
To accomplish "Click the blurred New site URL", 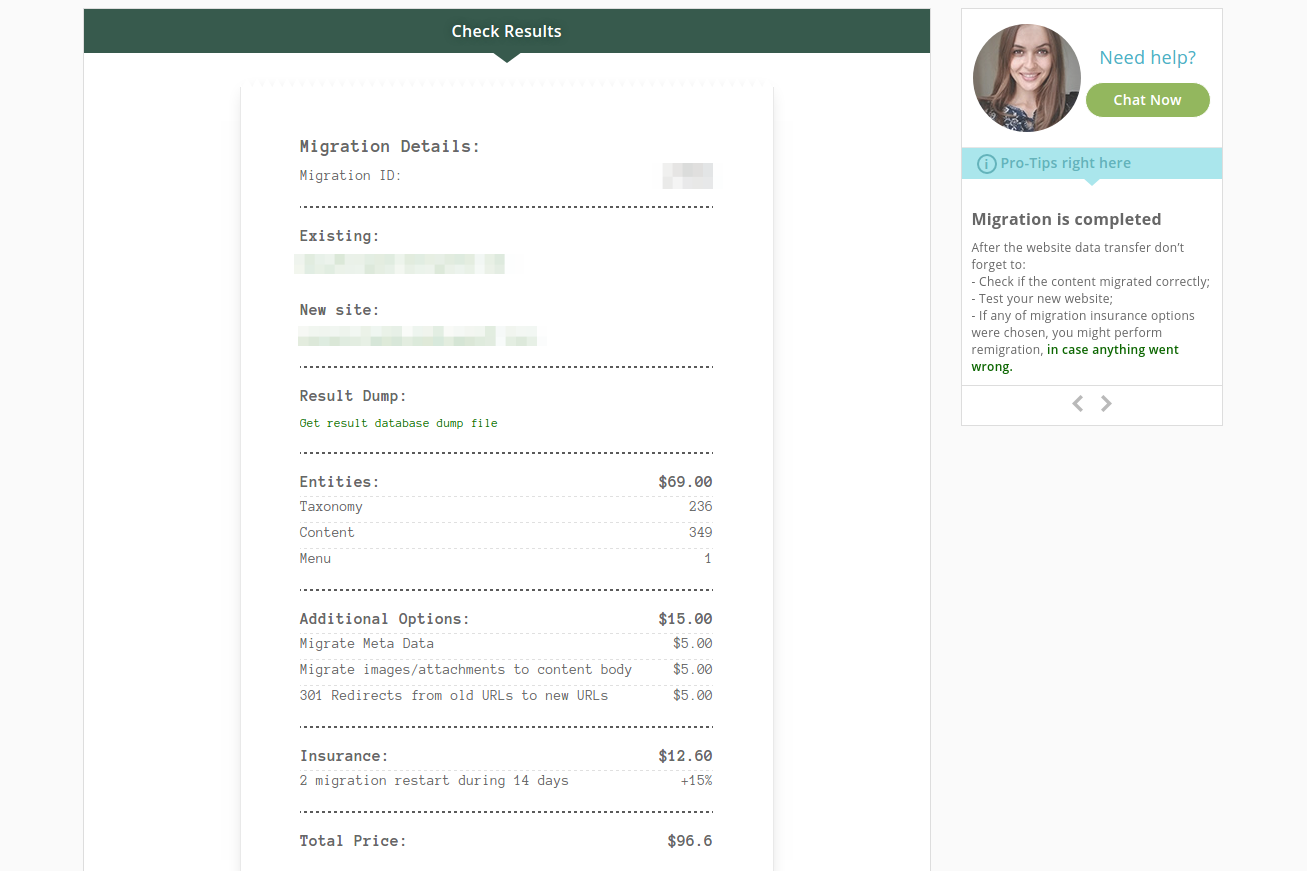I will click(x=416, y=336).
